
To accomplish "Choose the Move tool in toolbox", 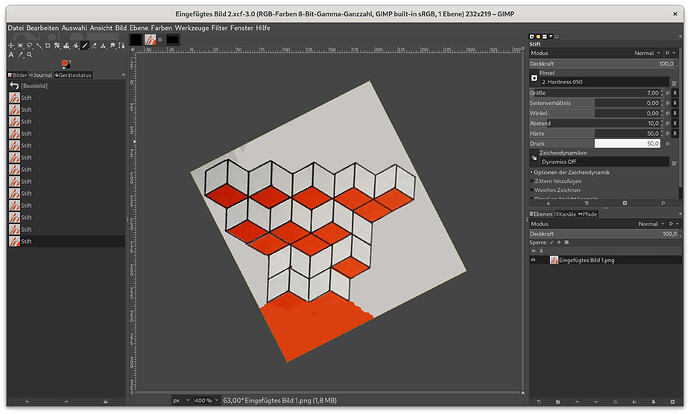I will point(11,46).
